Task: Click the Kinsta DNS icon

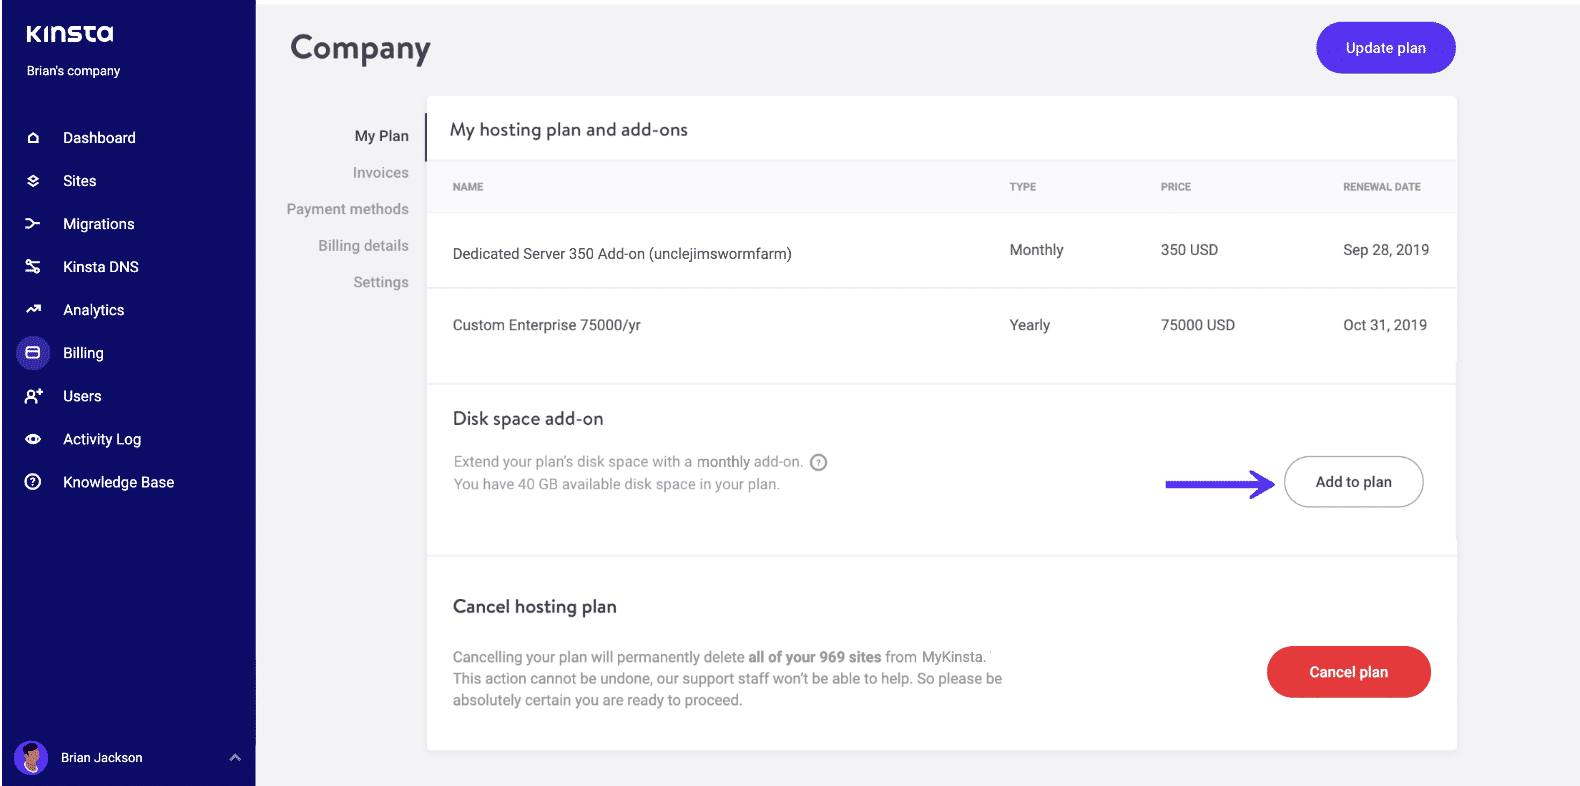Action: point(33,267)
